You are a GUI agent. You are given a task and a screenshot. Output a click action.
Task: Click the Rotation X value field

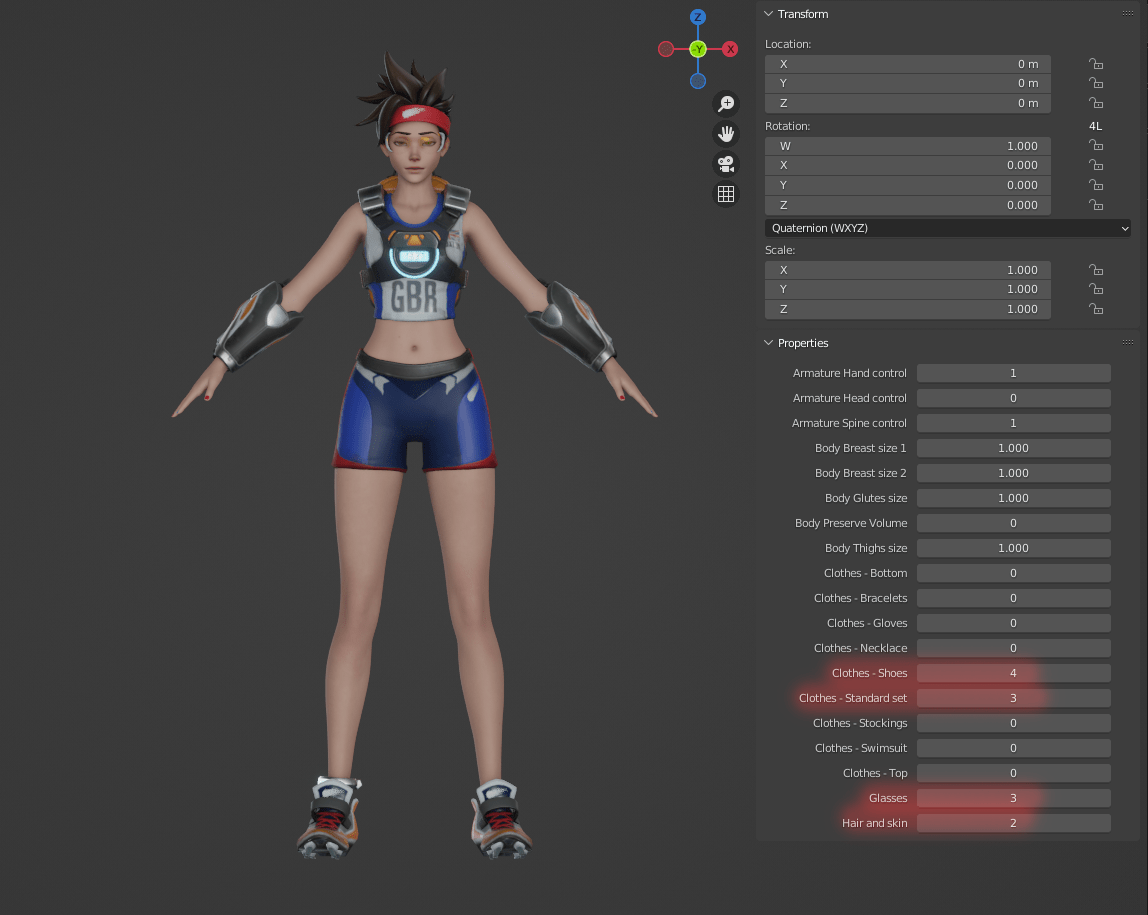tap(908, 165)
